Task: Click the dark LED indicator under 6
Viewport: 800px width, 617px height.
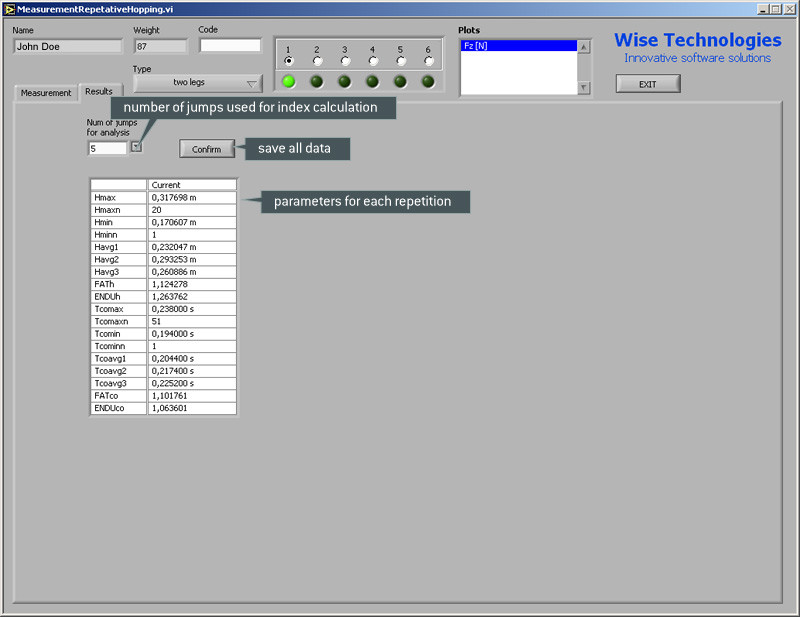Action: 429,81
